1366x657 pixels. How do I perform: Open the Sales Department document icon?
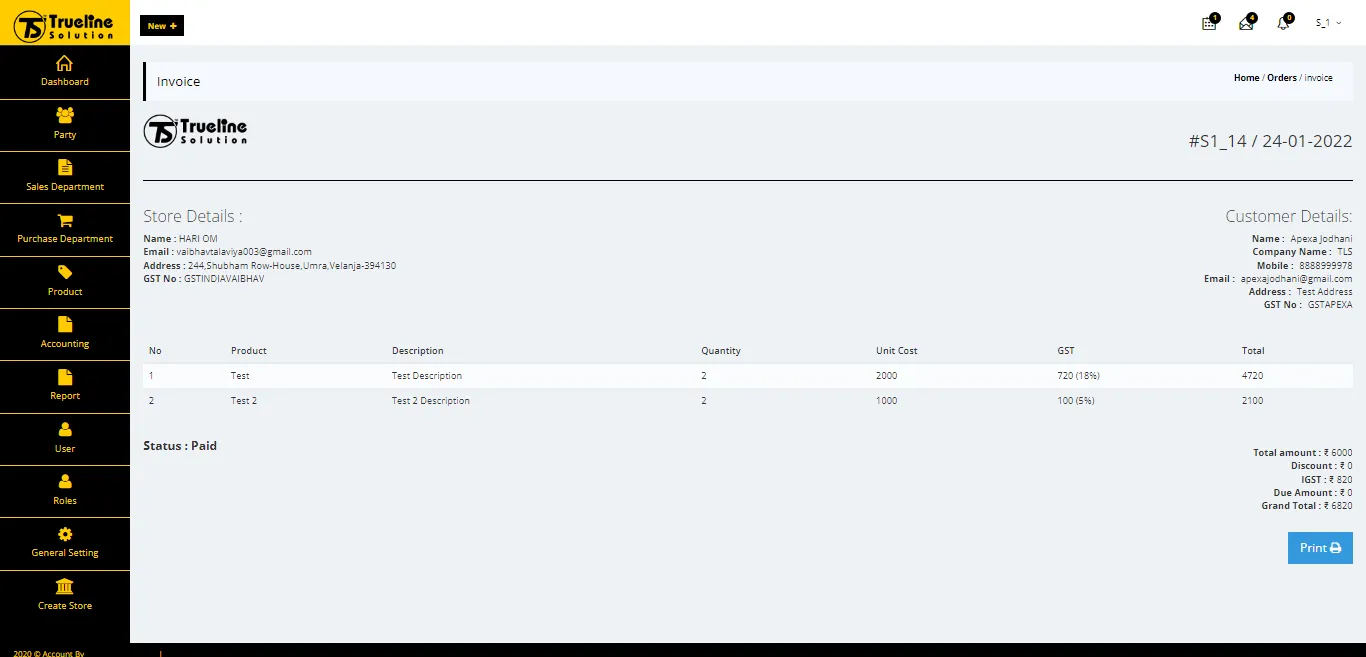coord(65,167)
